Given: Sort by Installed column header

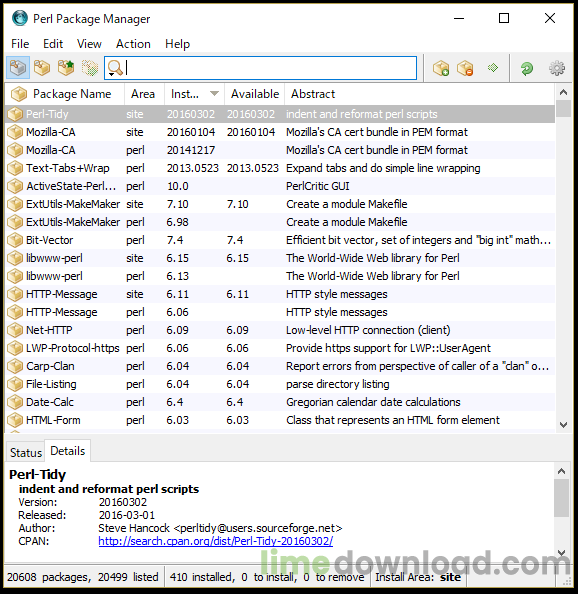Looking at the screenshot, I should (194, 94).
